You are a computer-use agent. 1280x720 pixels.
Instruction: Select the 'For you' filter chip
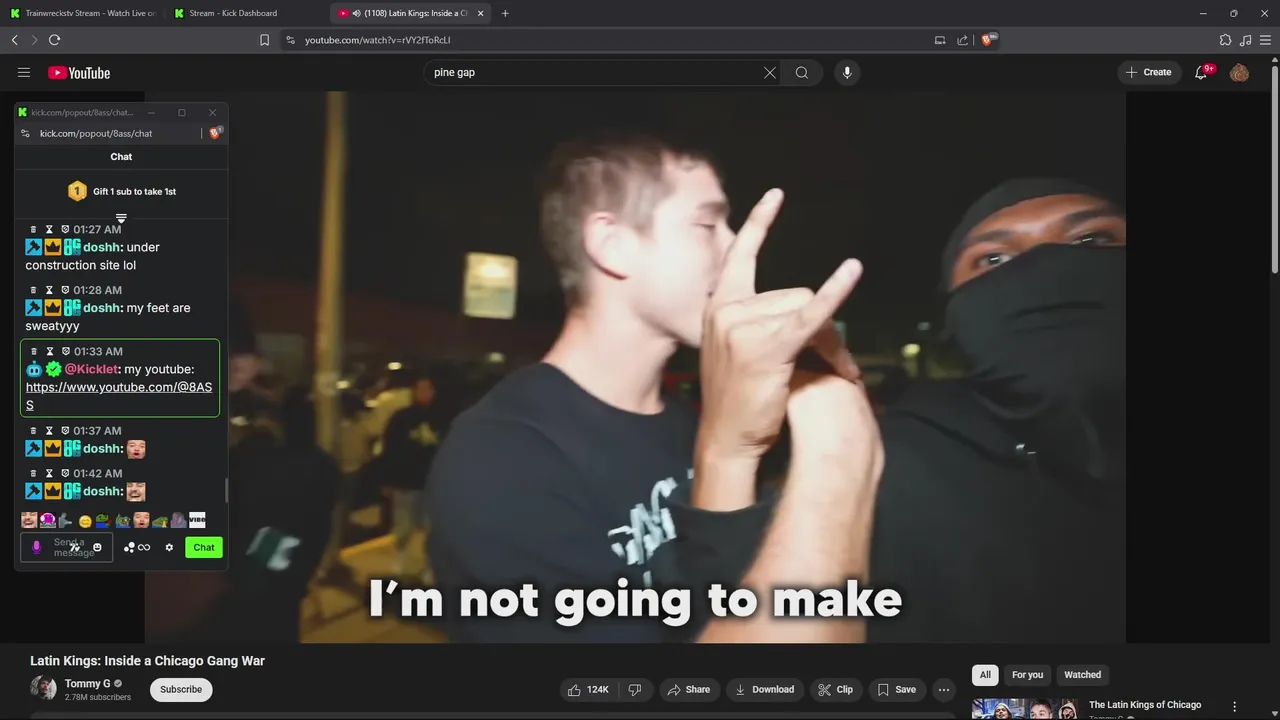click(1027, 675)
